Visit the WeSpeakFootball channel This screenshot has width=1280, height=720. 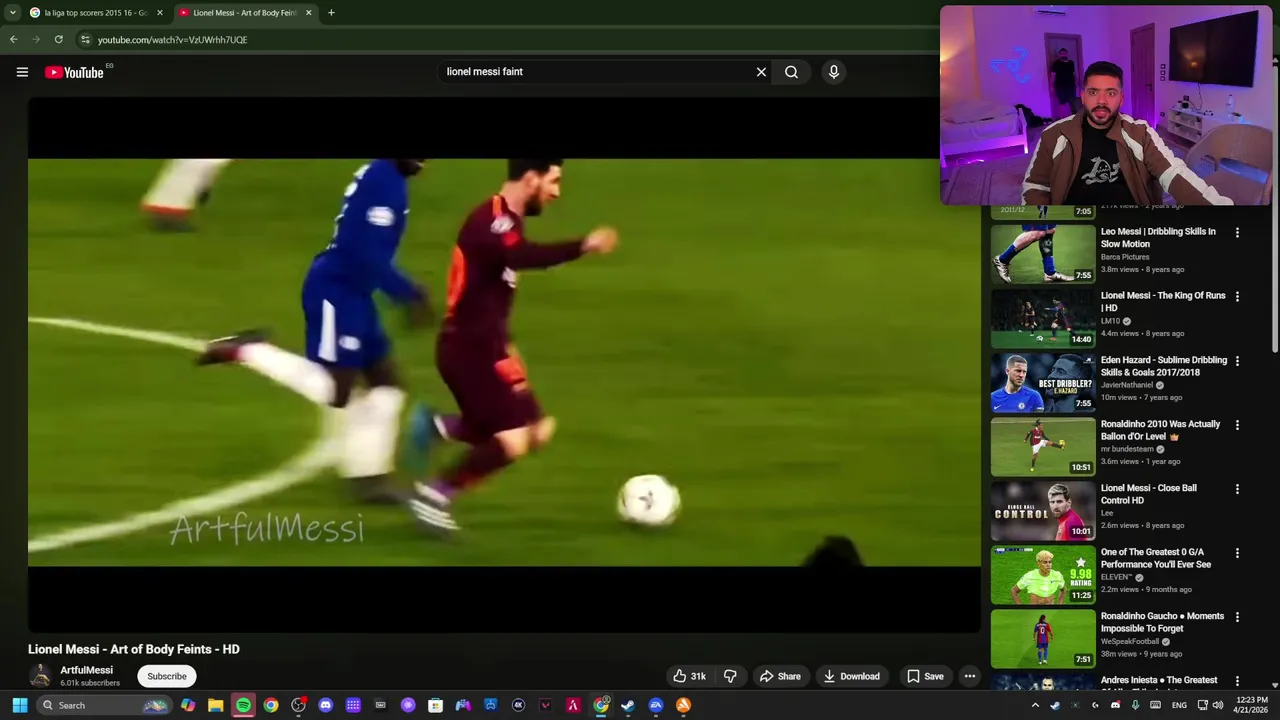1130,641
